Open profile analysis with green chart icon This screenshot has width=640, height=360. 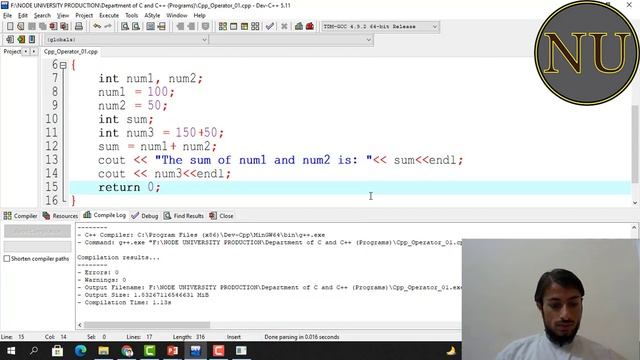tap(299, 27)
